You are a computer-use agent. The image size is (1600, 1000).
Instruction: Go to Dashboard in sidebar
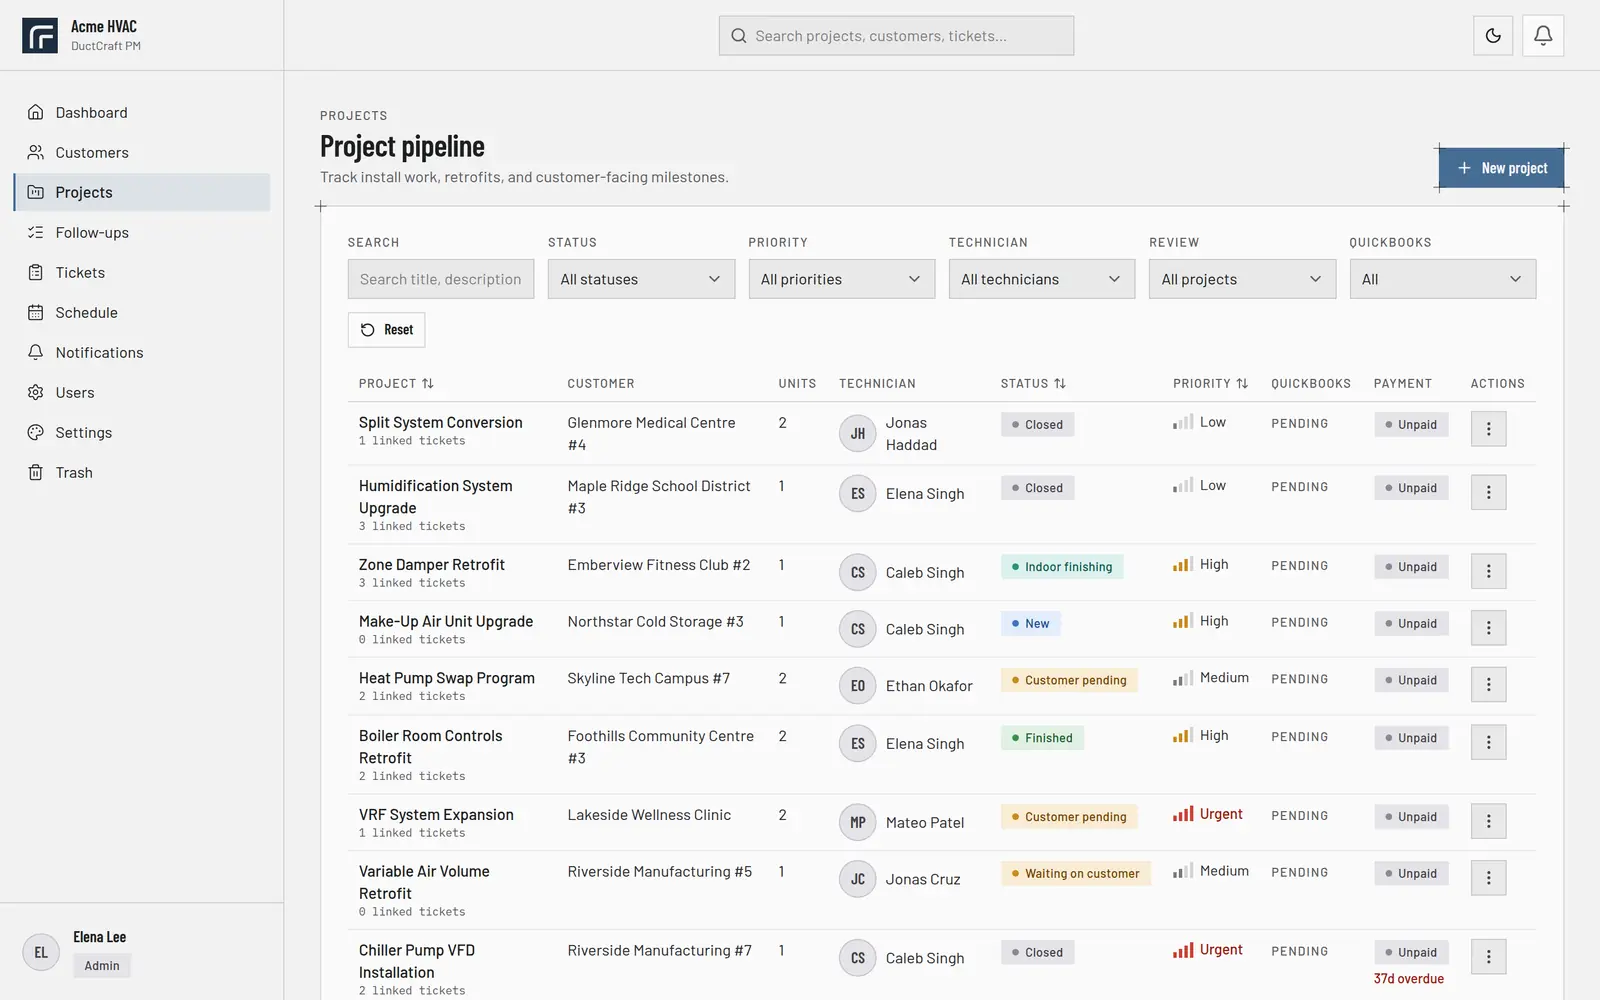pyautogui.click(x=142, y=113)
